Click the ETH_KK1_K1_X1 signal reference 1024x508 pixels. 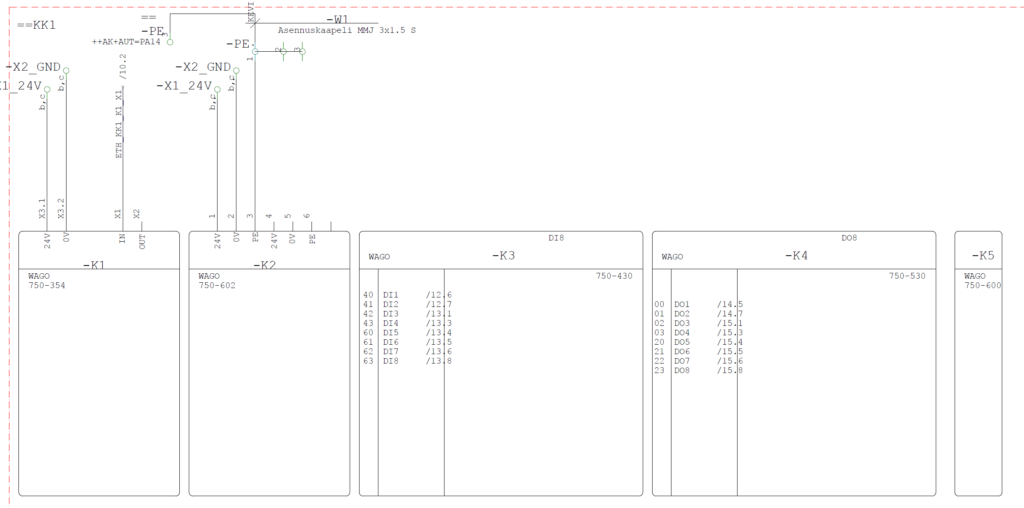119,123
